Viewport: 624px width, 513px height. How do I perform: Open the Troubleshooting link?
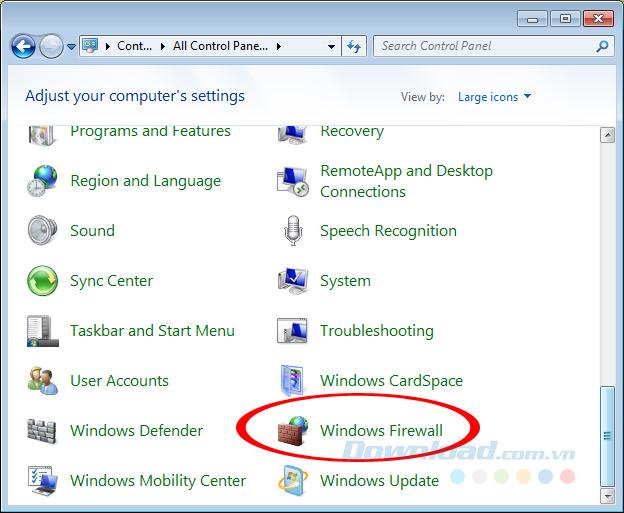pyautogui.click(x=376, y=331)
